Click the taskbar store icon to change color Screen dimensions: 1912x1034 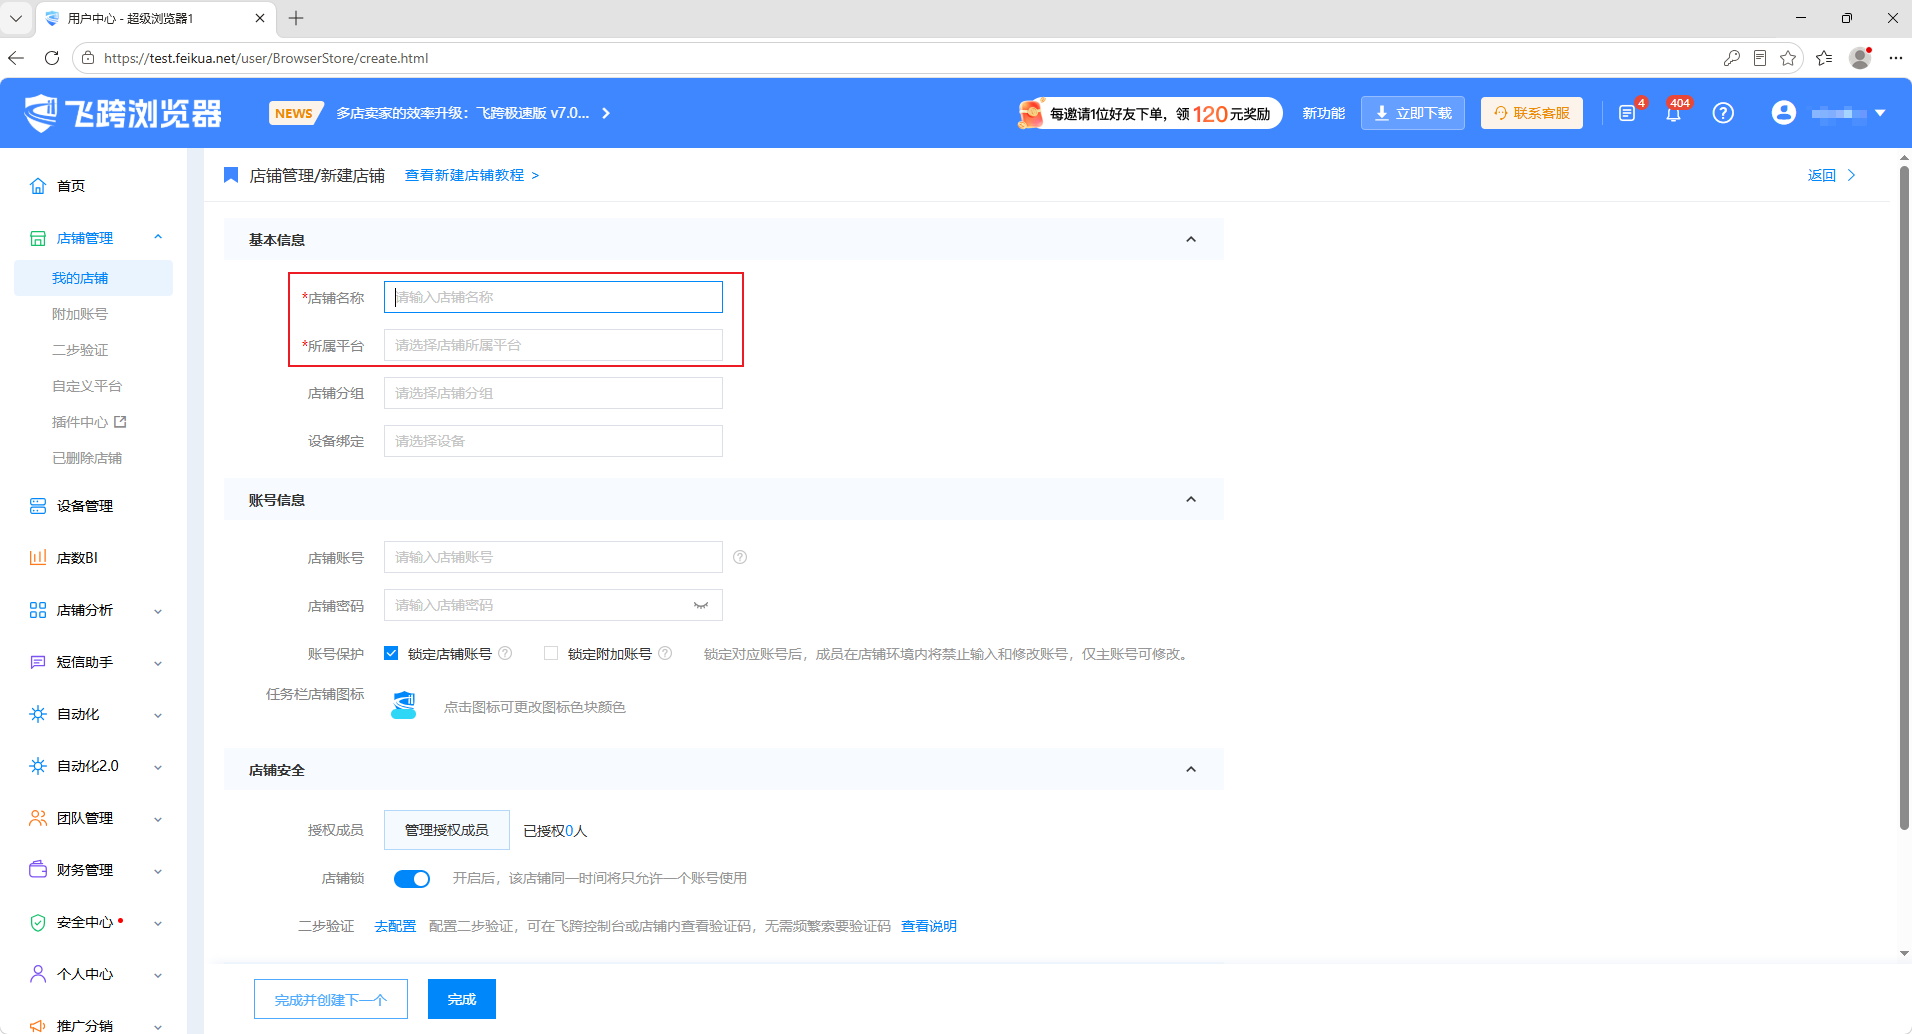404,706
